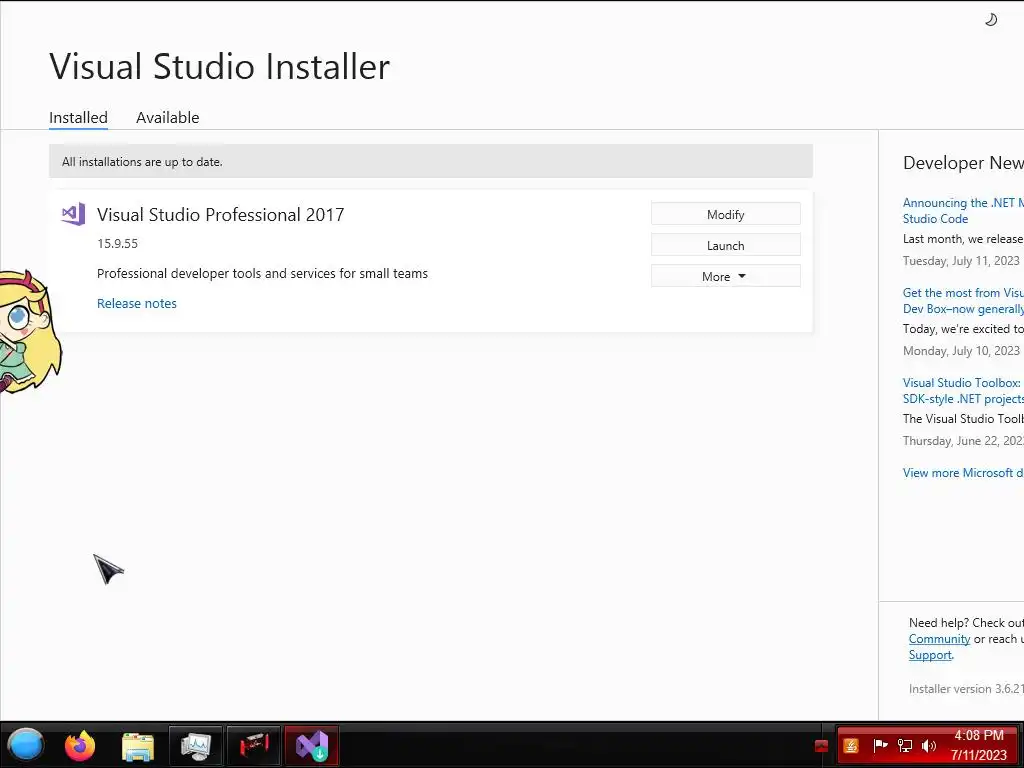This screenshot has height=768, width=1024.
Task: Click the Visual Studio Installer heading
Action: (219, 66)
